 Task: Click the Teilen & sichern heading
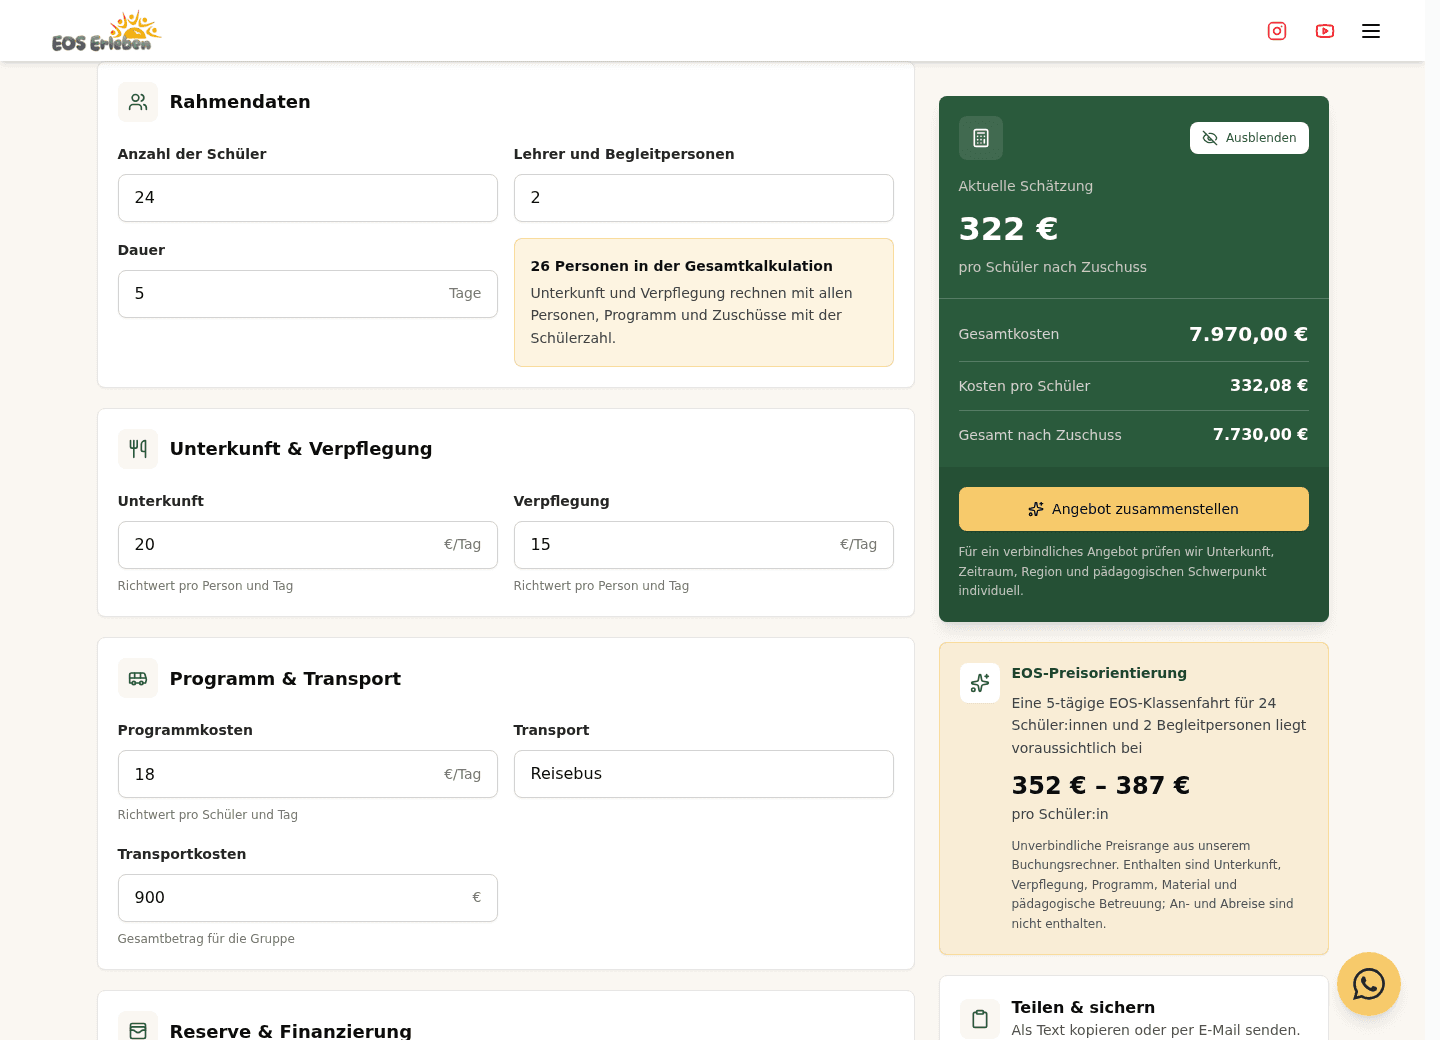(x=1083, y=1007)
